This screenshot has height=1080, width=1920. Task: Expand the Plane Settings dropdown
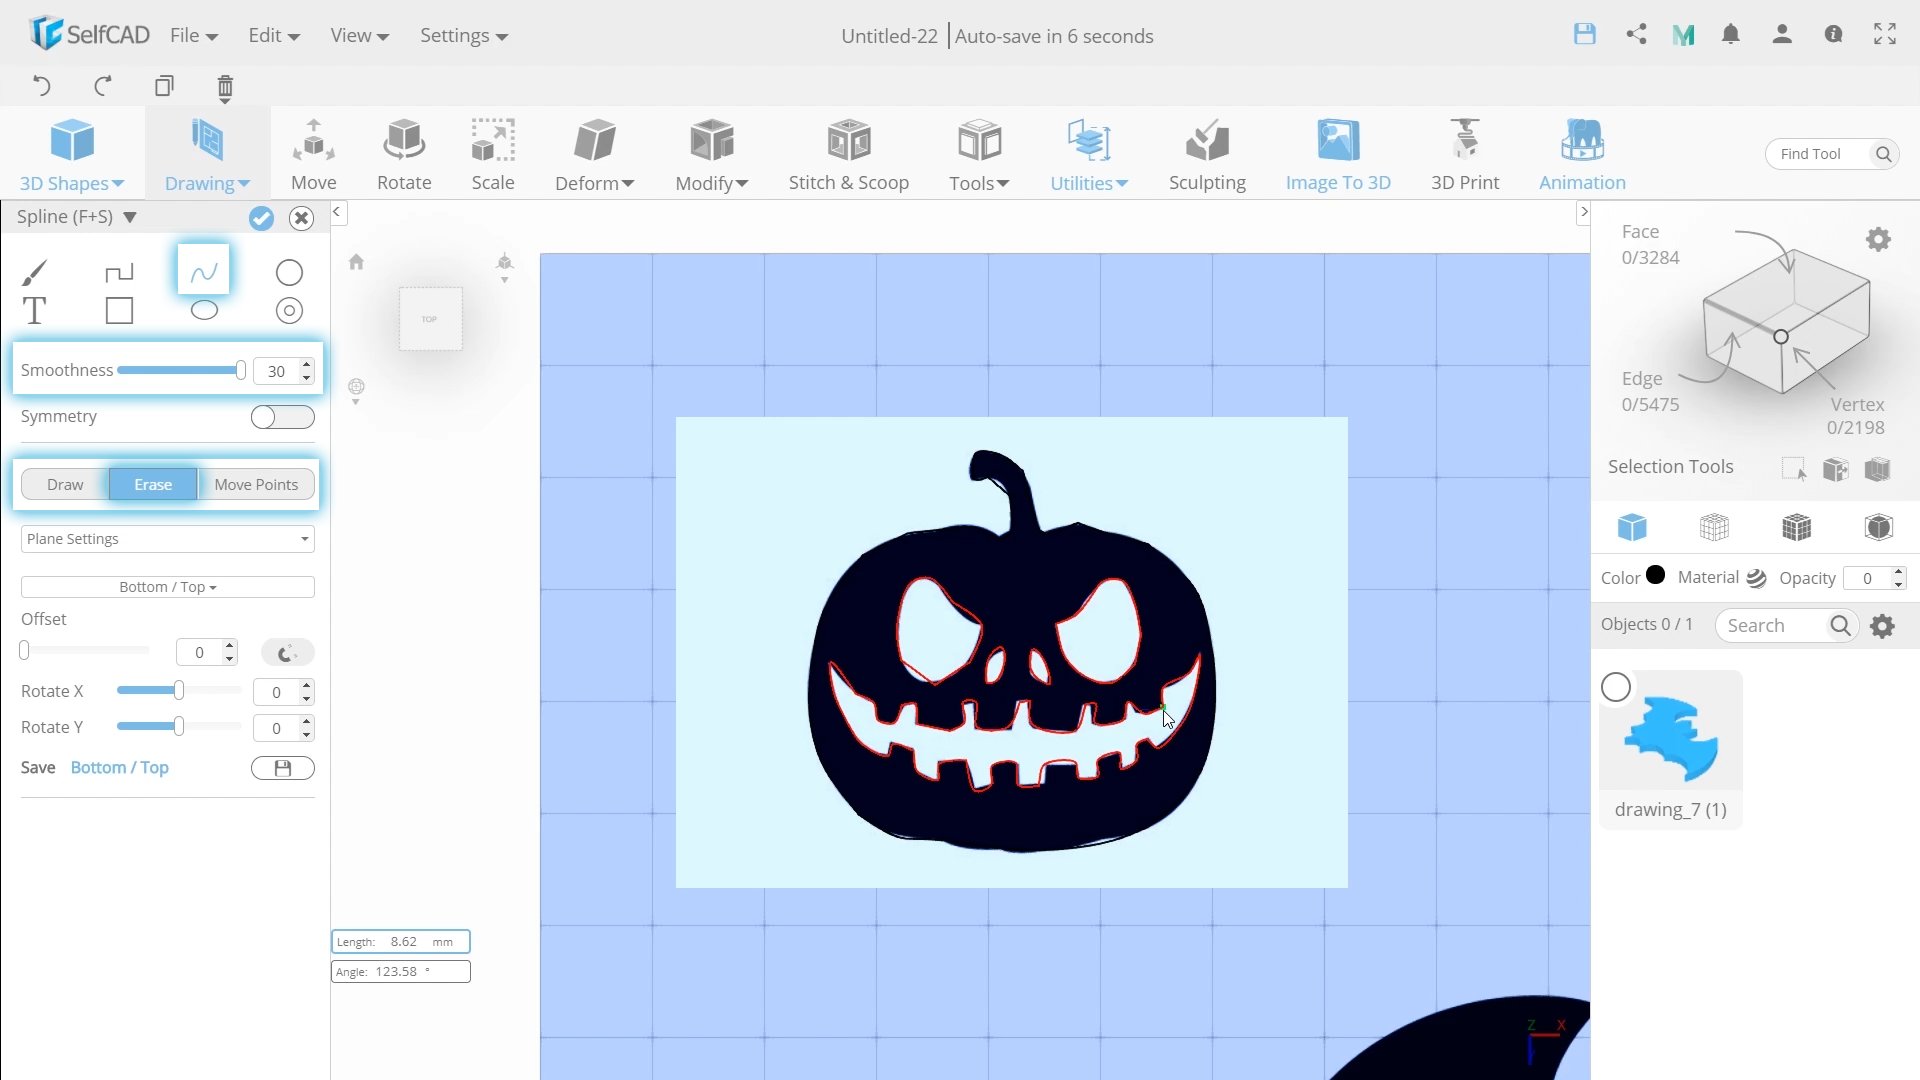[x=167, y=539]
